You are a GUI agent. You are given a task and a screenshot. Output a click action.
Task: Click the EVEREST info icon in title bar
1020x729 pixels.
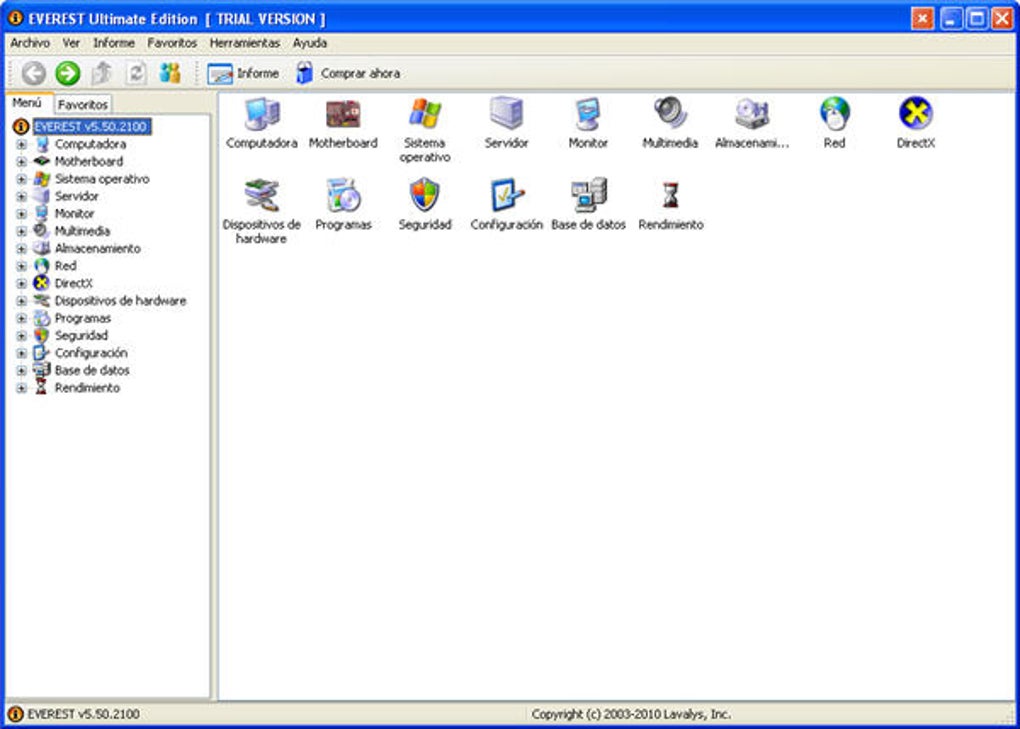pyautogui.click(x=16, y=18)
